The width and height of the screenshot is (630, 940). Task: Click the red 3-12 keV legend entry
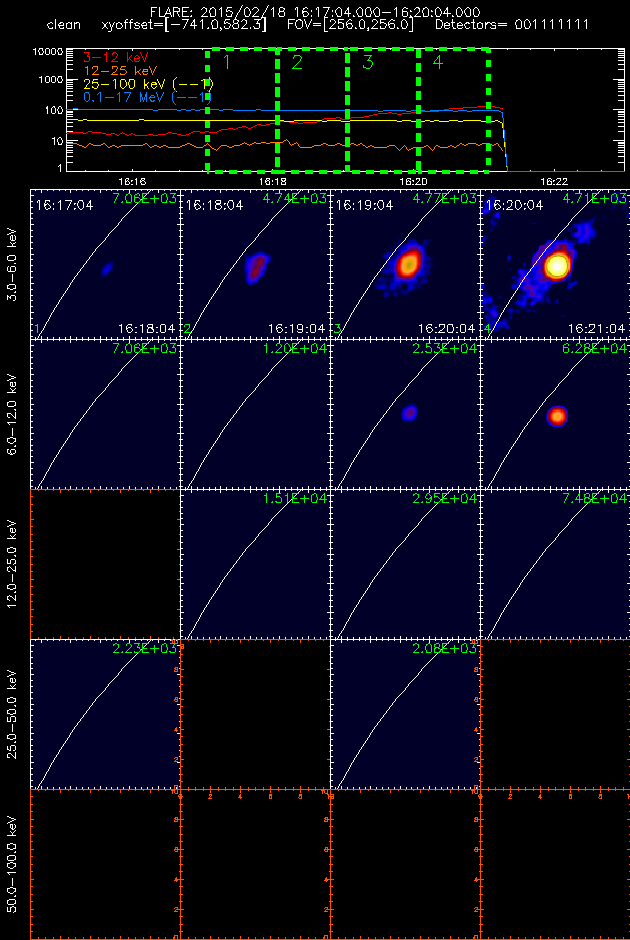tap(114, 58)
